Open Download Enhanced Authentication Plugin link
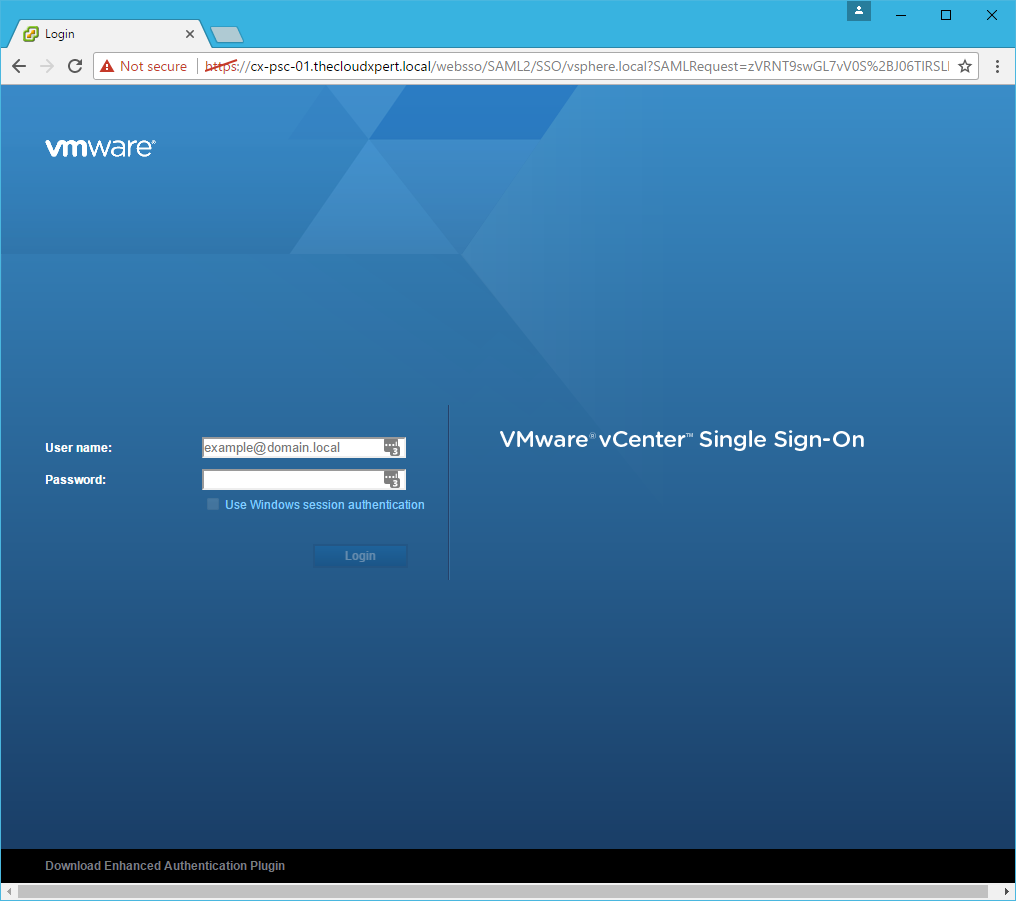 (x=165, y=866)
